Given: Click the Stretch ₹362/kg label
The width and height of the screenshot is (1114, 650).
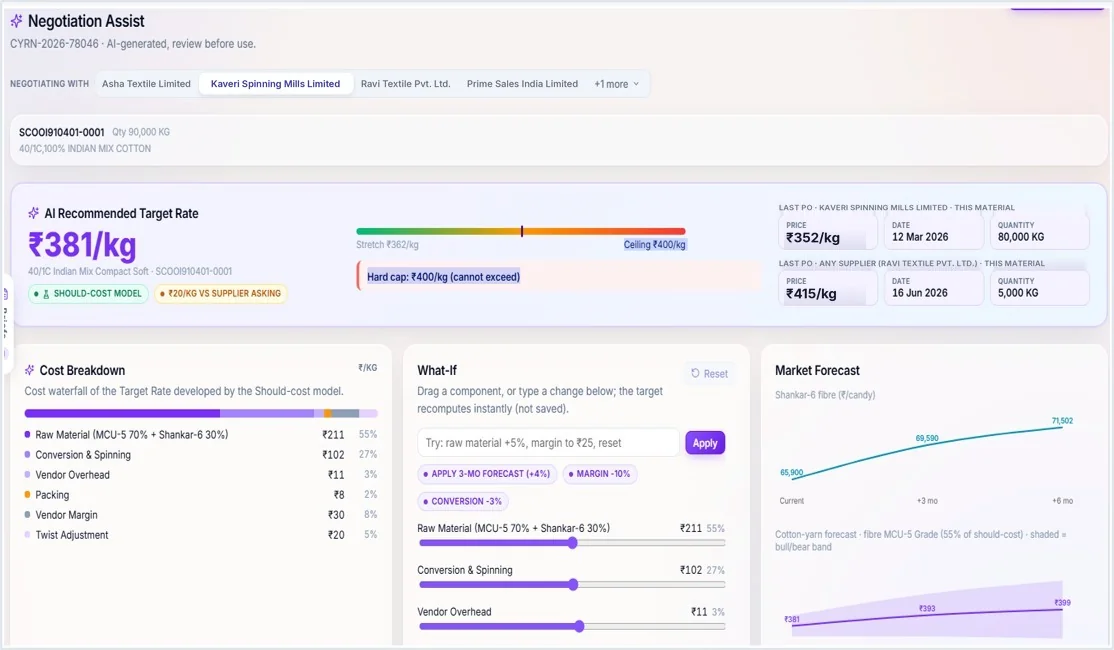Looking at the screenshot, I should [387, 244].
